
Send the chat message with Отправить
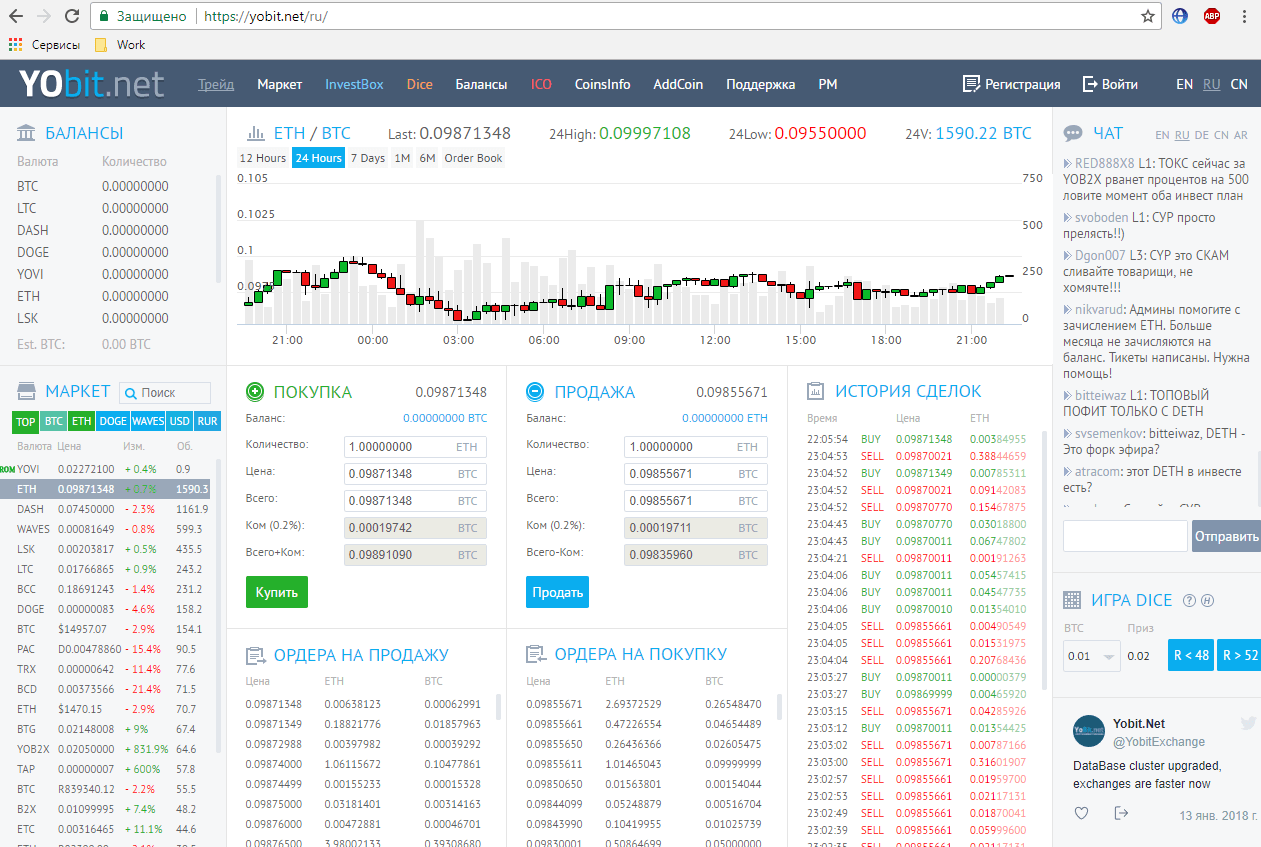(x=1227, y=536)
